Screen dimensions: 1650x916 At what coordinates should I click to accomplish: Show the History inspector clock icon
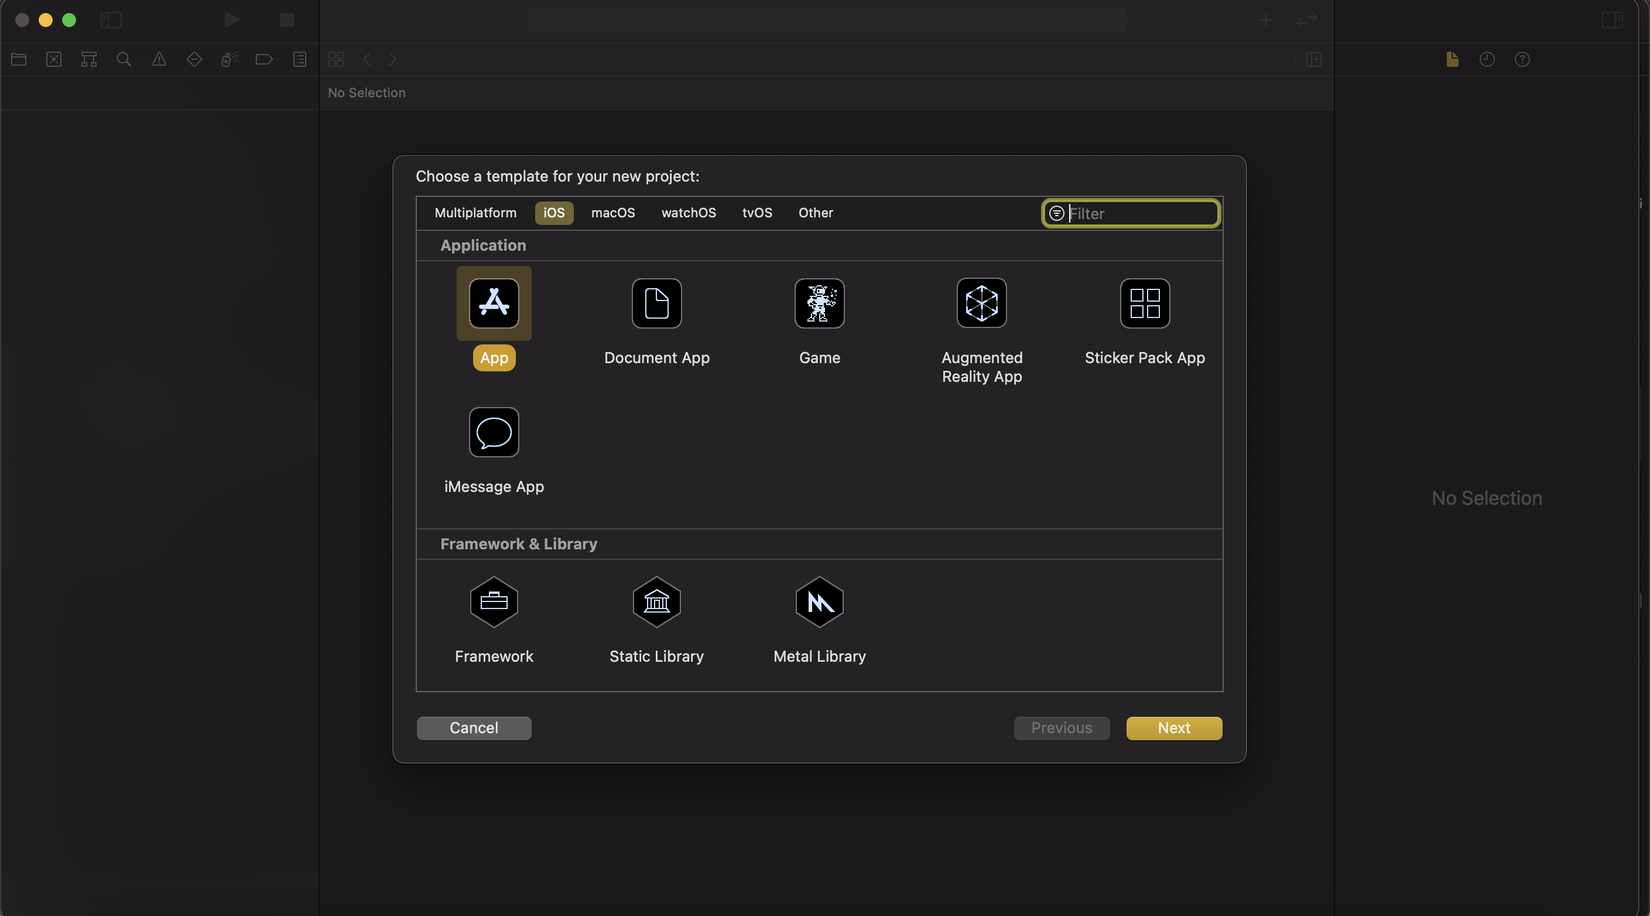point(1487,60)
